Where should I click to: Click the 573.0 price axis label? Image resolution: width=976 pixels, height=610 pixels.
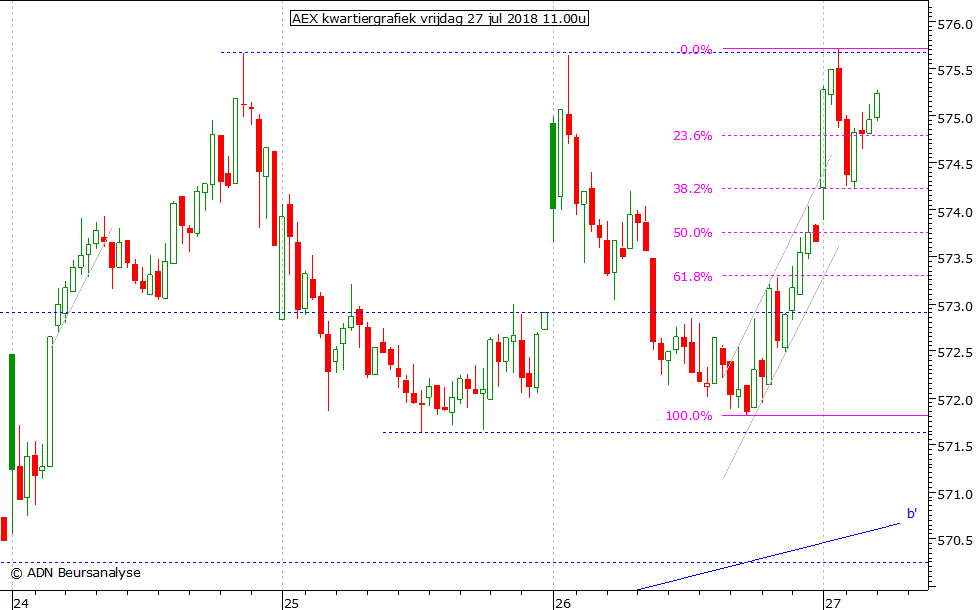click(954, 306)
